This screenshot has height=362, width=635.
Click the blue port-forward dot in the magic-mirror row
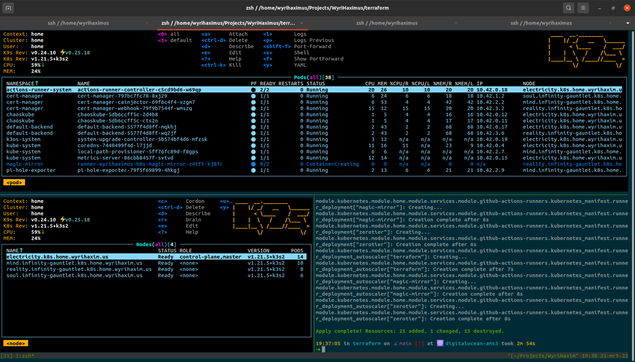pos(253,164)
